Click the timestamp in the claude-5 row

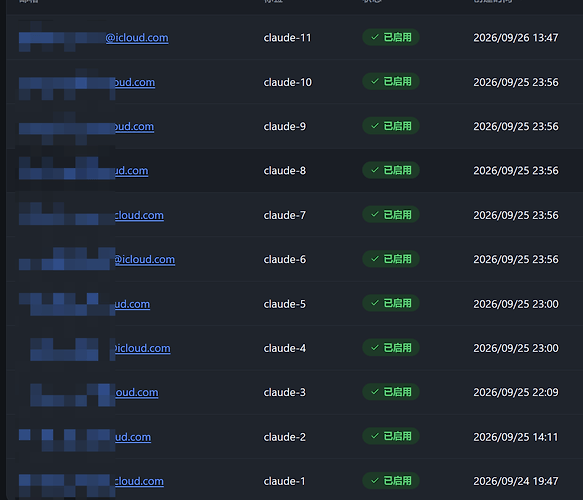[516, 304]
